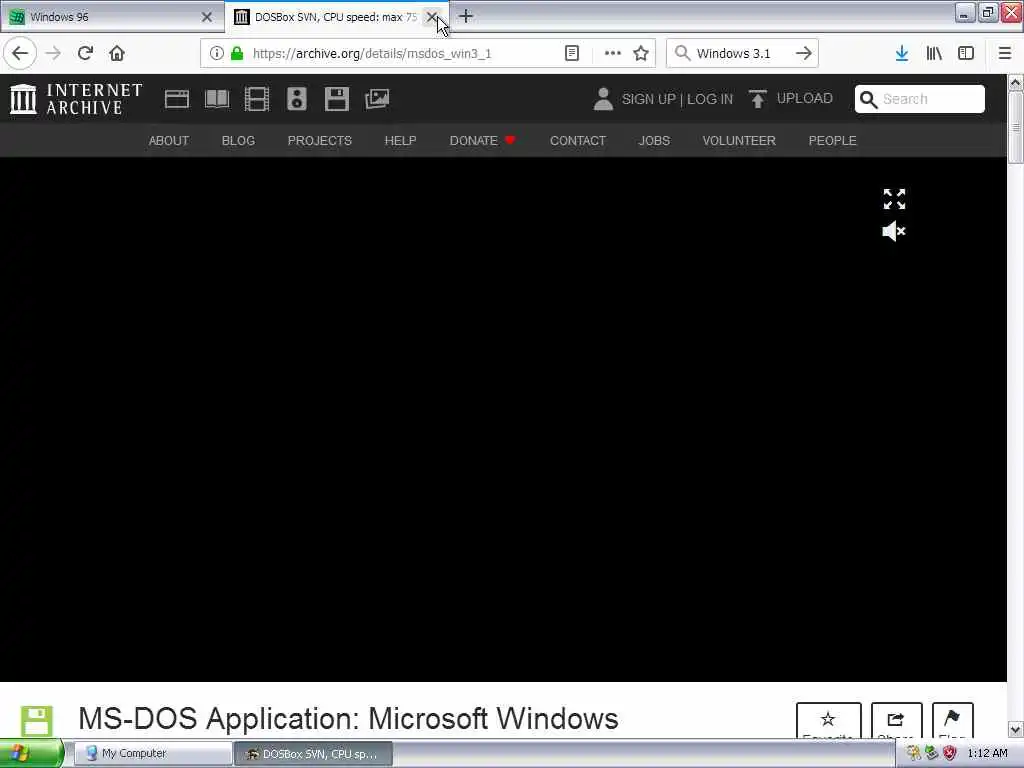Open the PROJECTS nav item
This screenshot has width=1024, height=768.
click(319, 140)
